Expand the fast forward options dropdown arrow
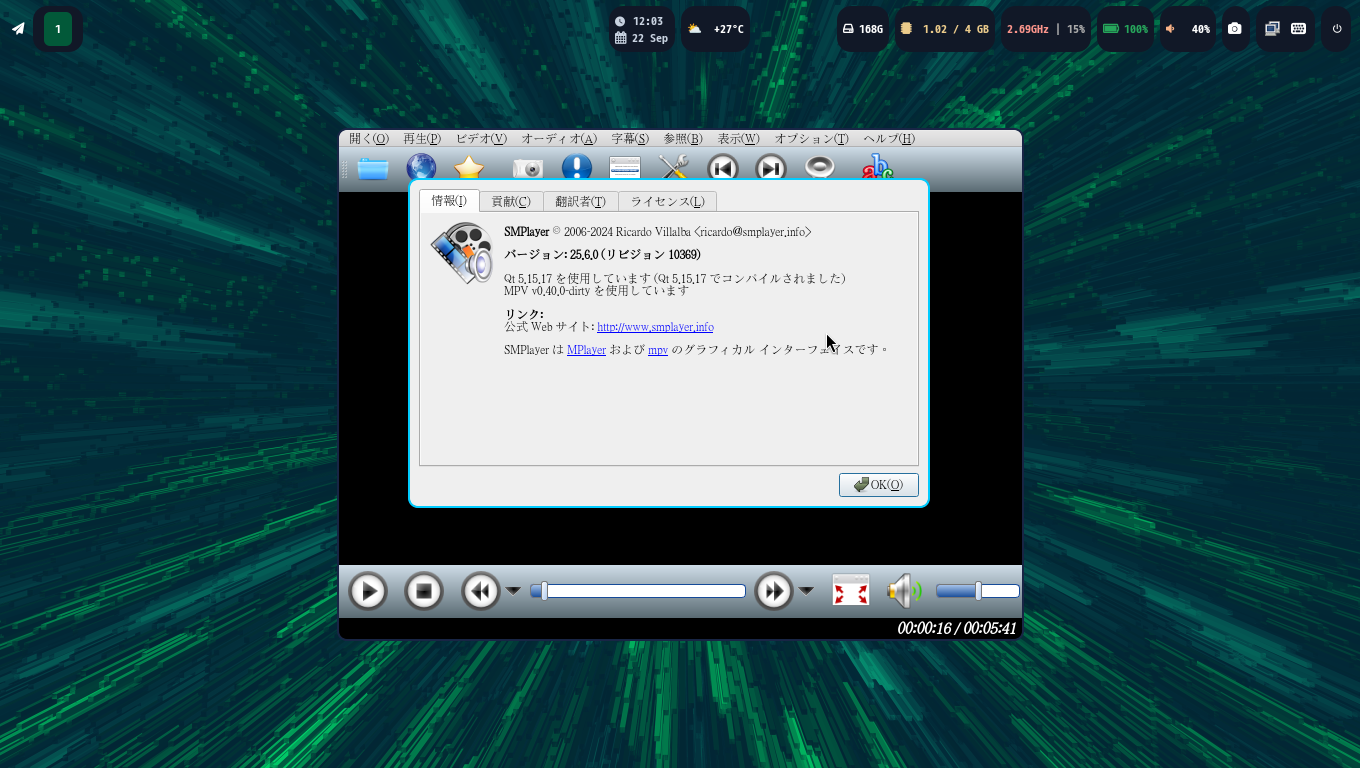1360x768 pixels. pos(806,591)
